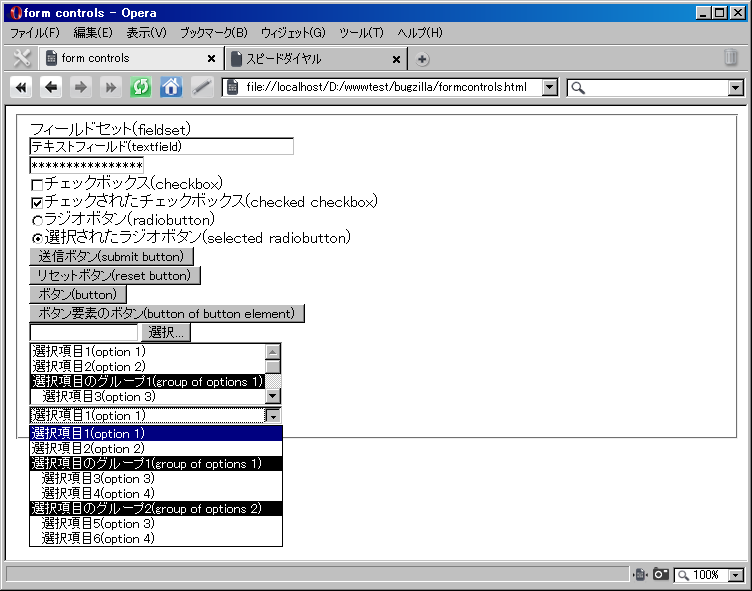Choose 選択項目4(option 4) in dropdown list

pos(156,494)
